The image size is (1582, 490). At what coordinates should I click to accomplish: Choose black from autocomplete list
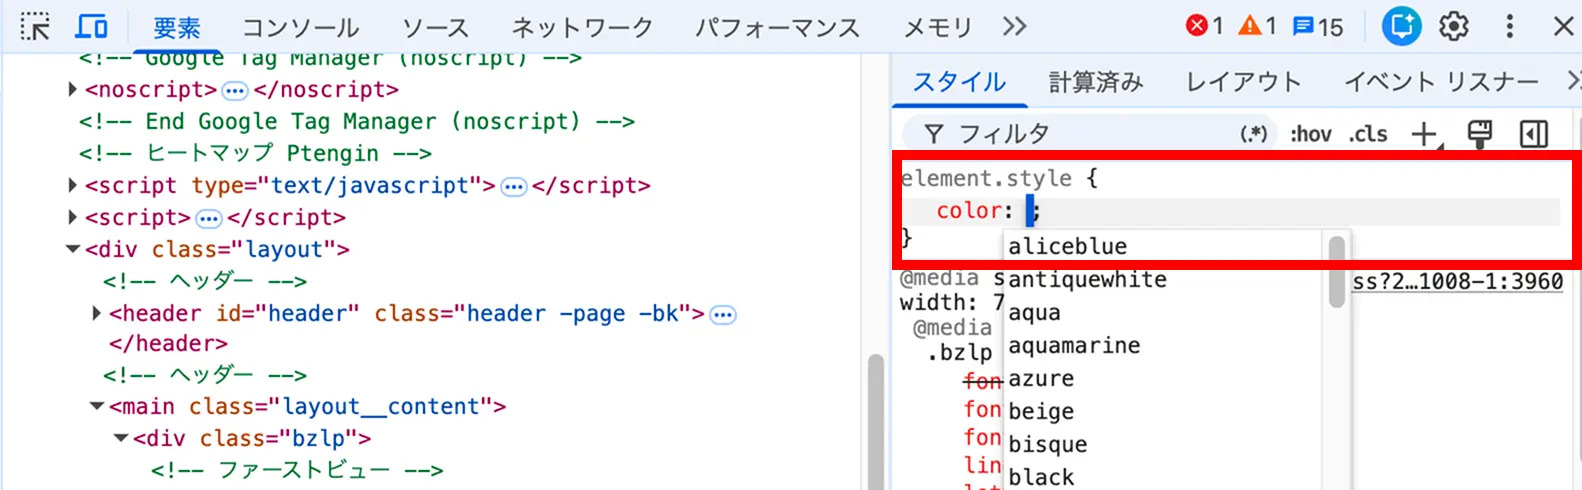[1164, 476]
